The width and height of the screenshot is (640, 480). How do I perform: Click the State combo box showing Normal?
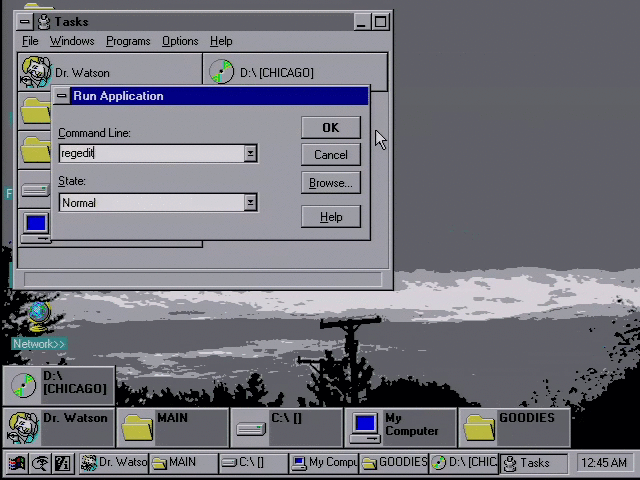[158, 202]
